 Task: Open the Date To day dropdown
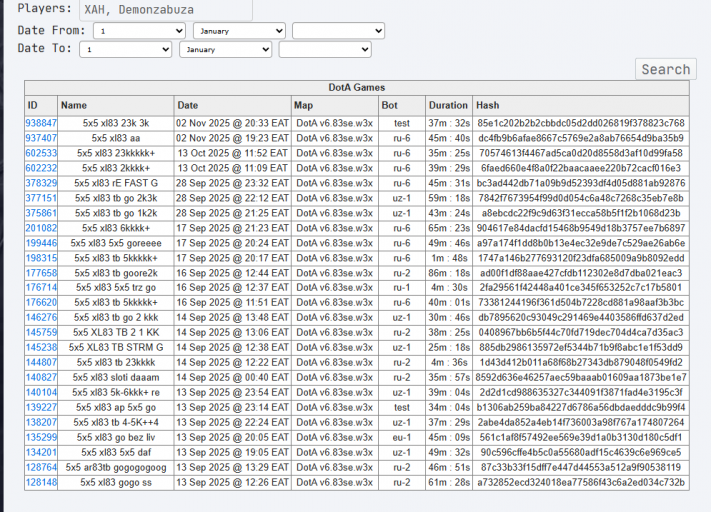(x=126, y=49)
